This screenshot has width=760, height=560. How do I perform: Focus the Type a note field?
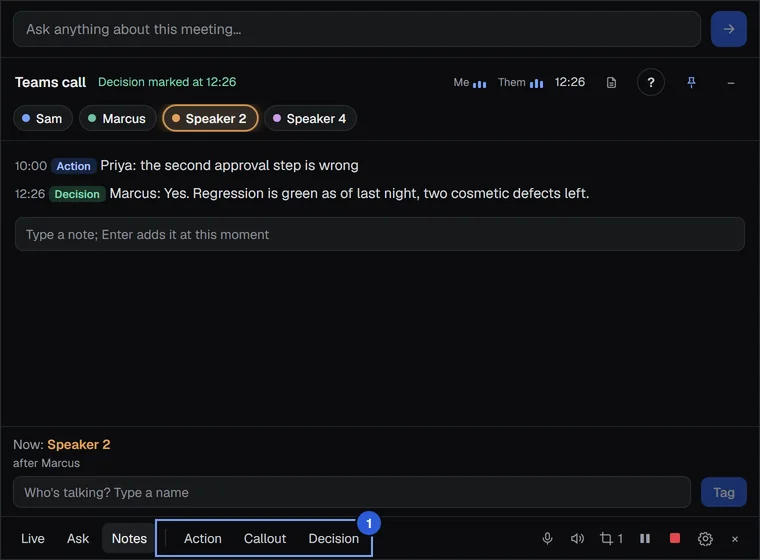point(380,234)
